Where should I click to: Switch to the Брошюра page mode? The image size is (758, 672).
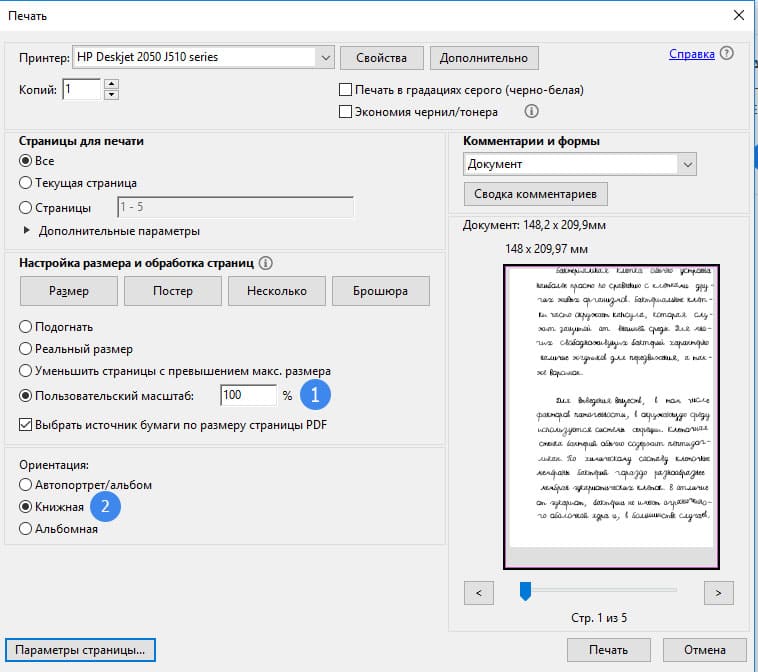(x=380, y=291)
